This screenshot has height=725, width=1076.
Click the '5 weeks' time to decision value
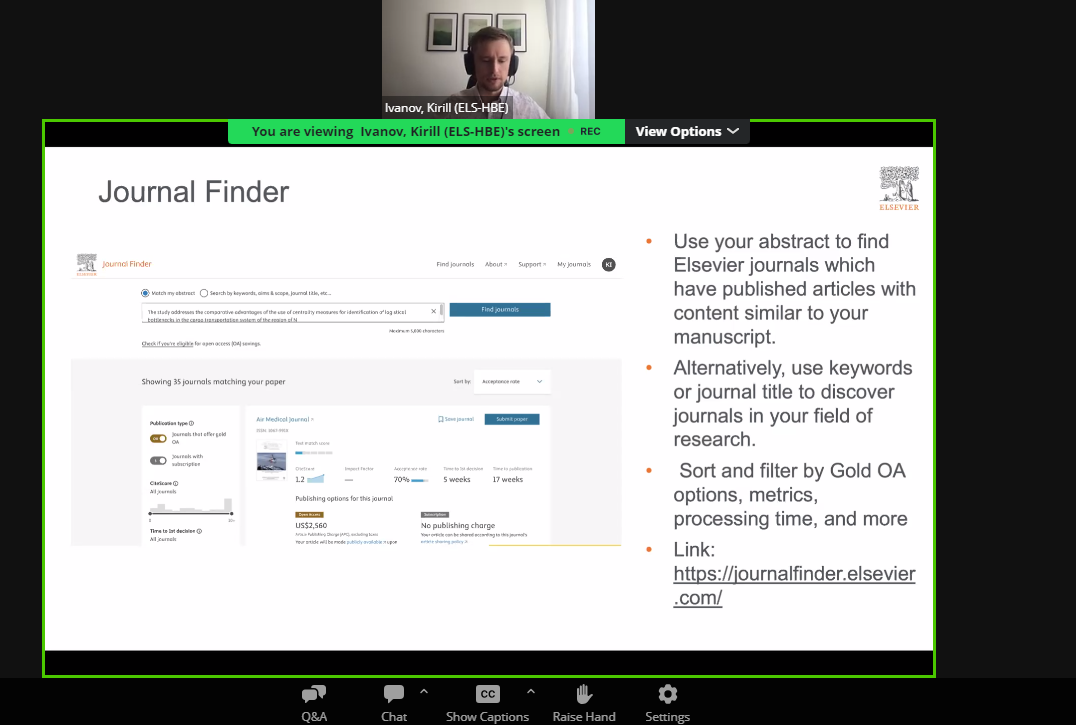[457, 479]
